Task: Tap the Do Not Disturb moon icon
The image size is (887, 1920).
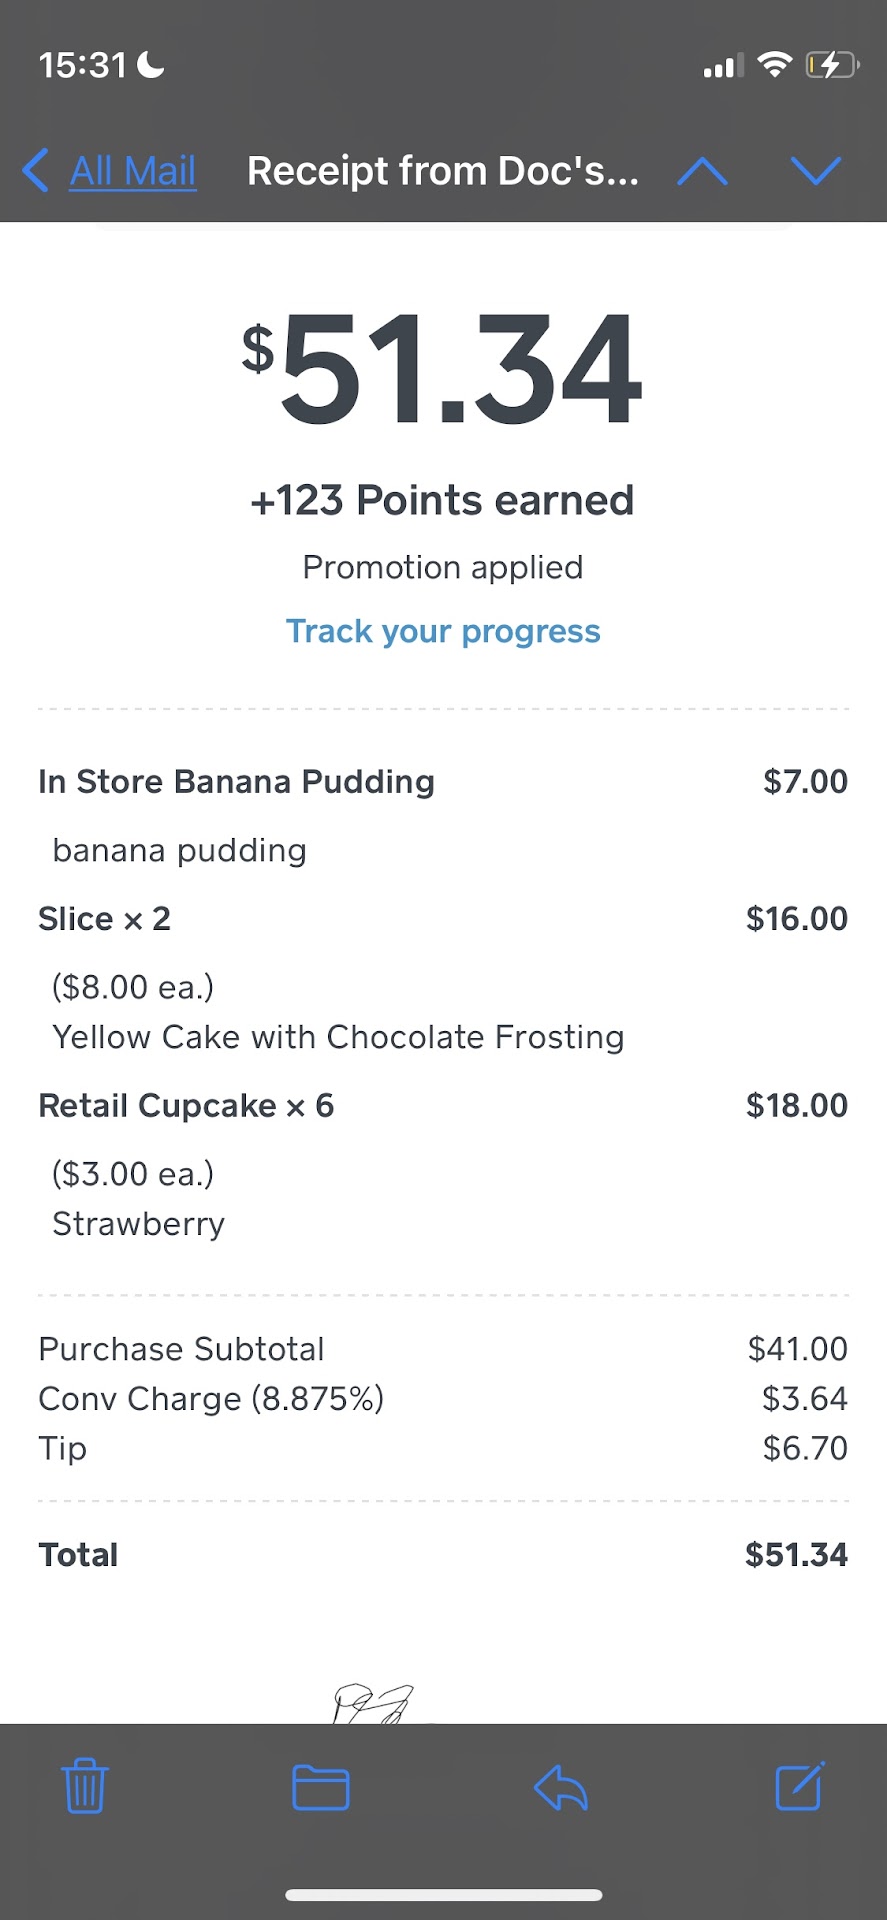Action: [x=151, y=65]
